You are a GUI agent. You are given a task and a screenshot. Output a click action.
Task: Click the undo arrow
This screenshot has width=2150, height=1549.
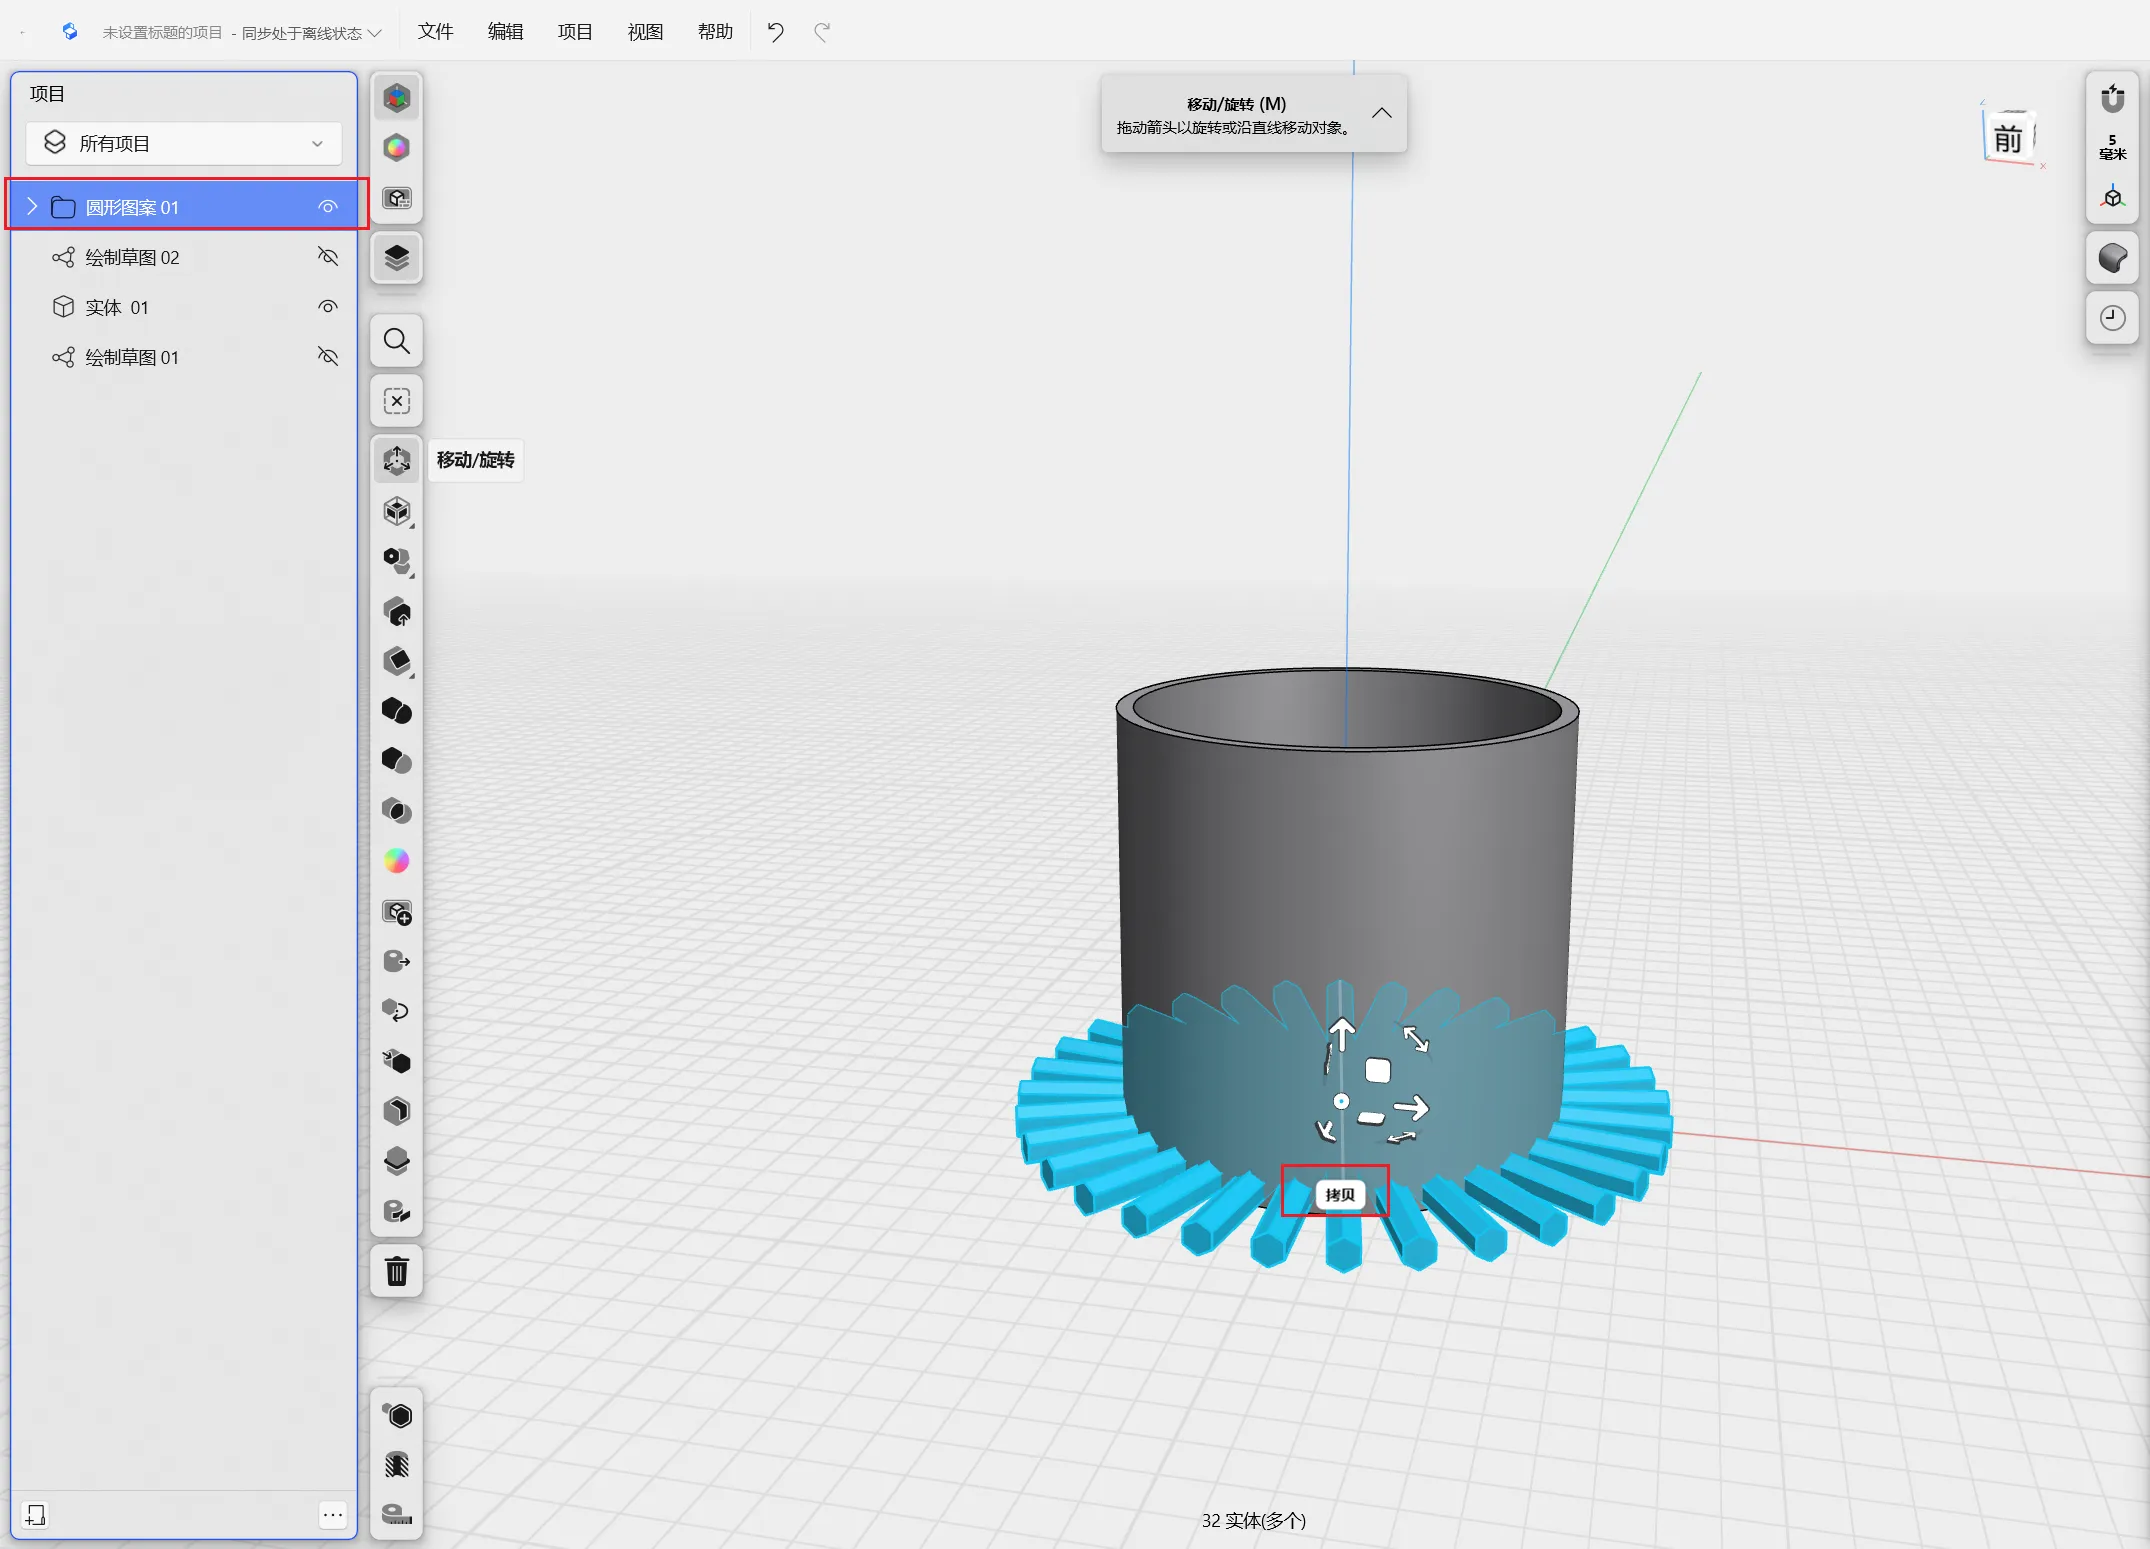pyautogui.click(x=775, y=32)
